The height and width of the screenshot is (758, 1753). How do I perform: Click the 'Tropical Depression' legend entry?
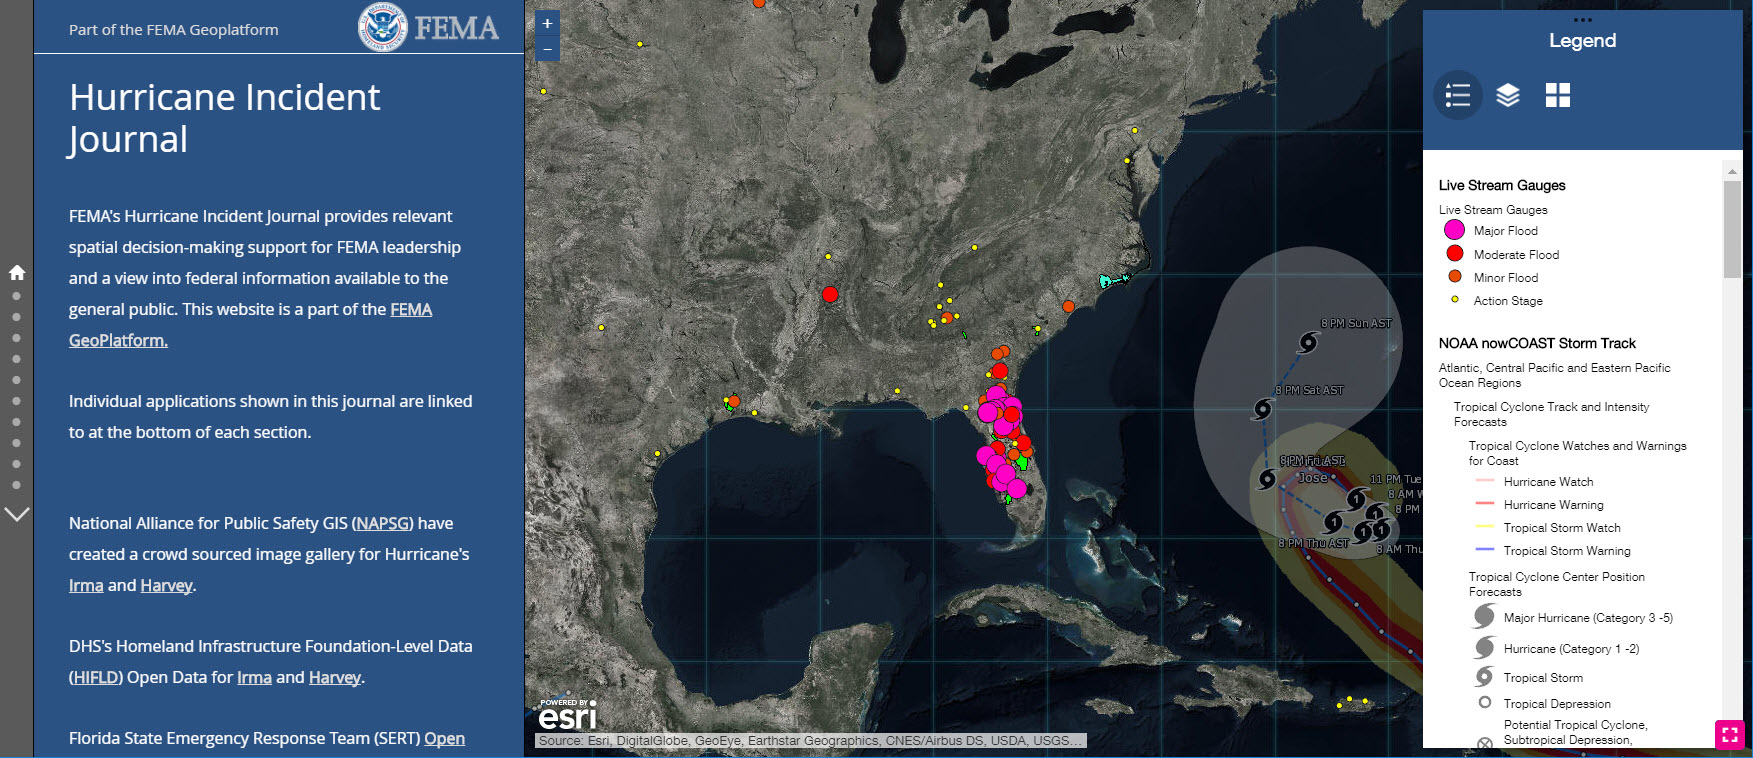click(1557, 704)
